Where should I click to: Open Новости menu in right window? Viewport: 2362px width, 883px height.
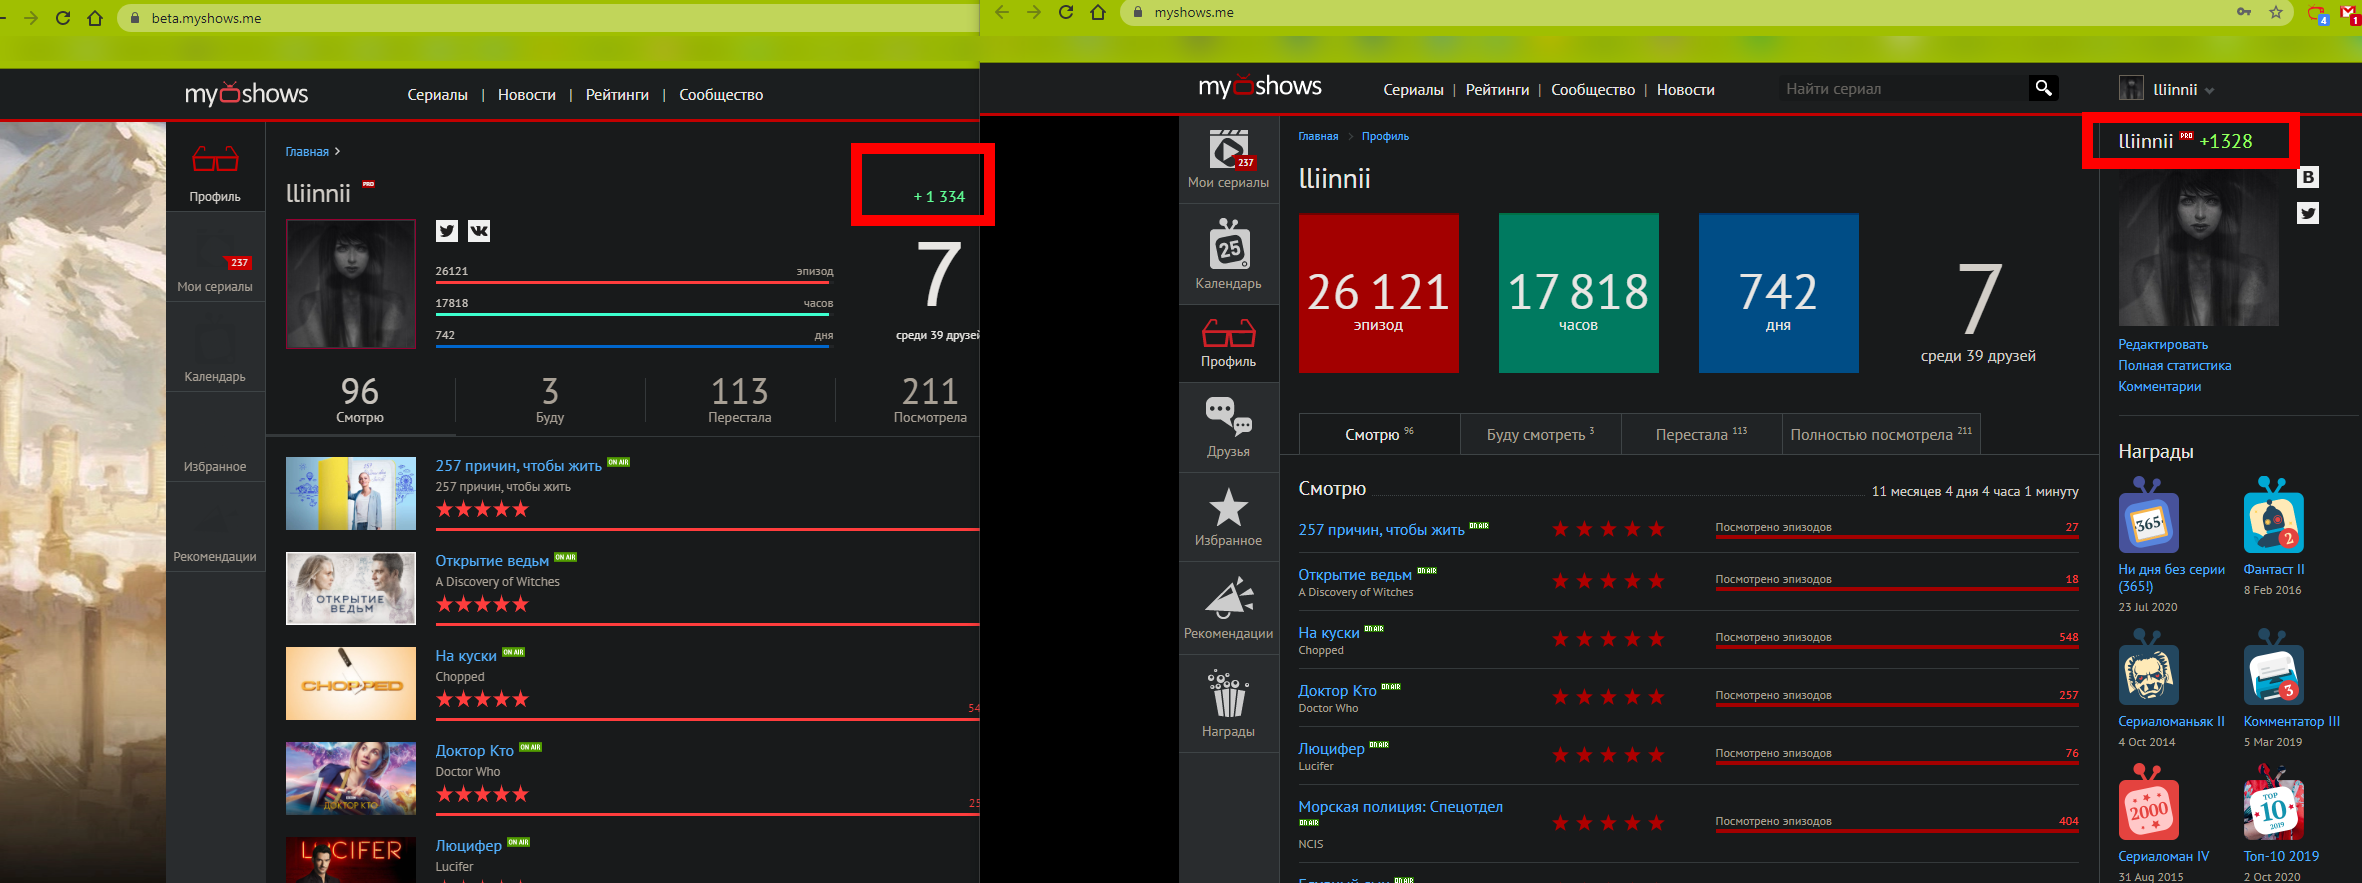(x=1685, y=89)
